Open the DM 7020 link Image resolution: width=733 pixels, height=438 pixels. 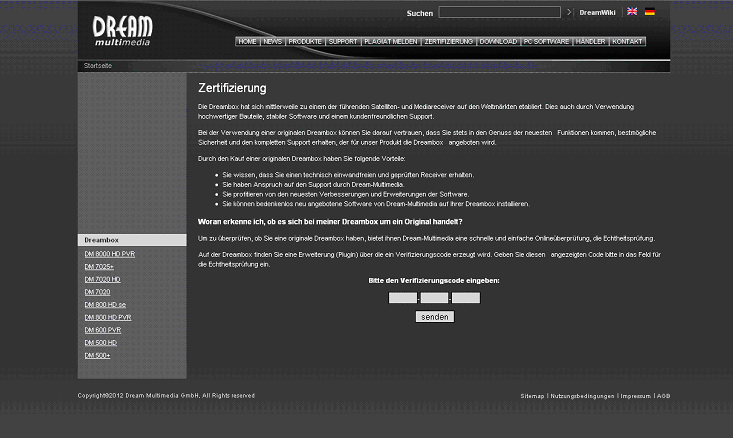coord(97,292)
